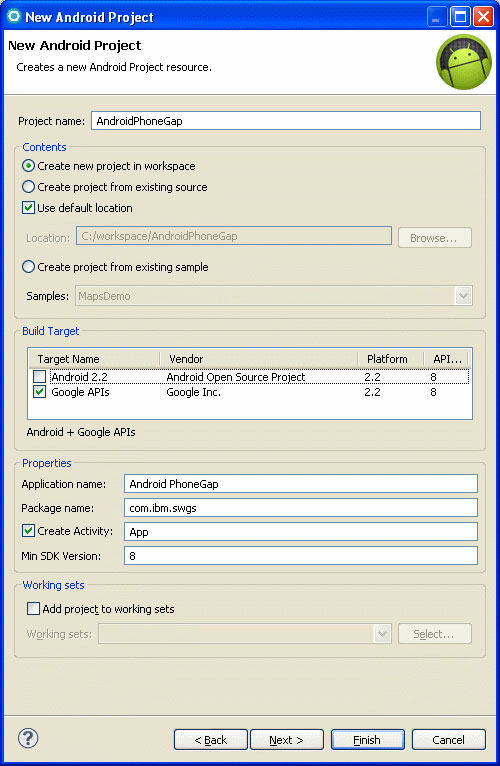The height and width of the screenshot is (766, 500).
Task: Click the Create Activity name field
Action: coord(301,532)
